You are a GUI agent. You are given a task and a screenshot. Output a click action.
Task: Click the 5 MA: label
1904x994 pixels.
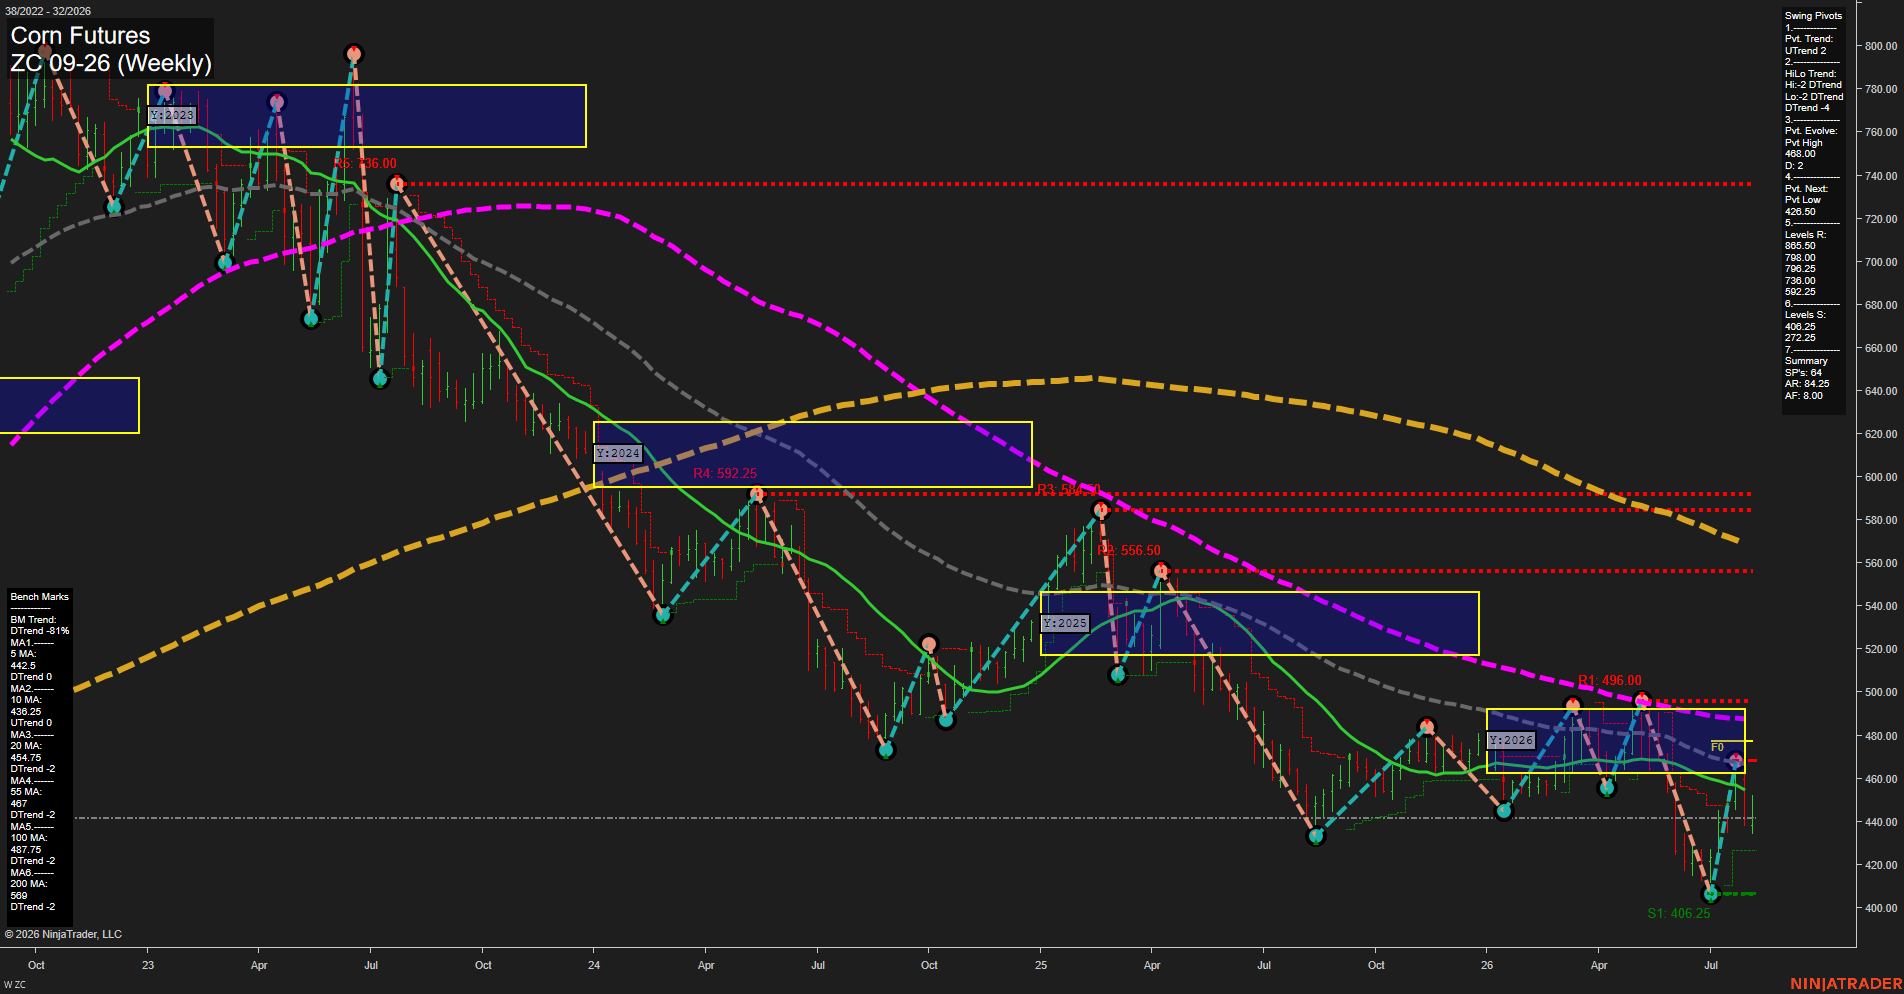point(23,654)
